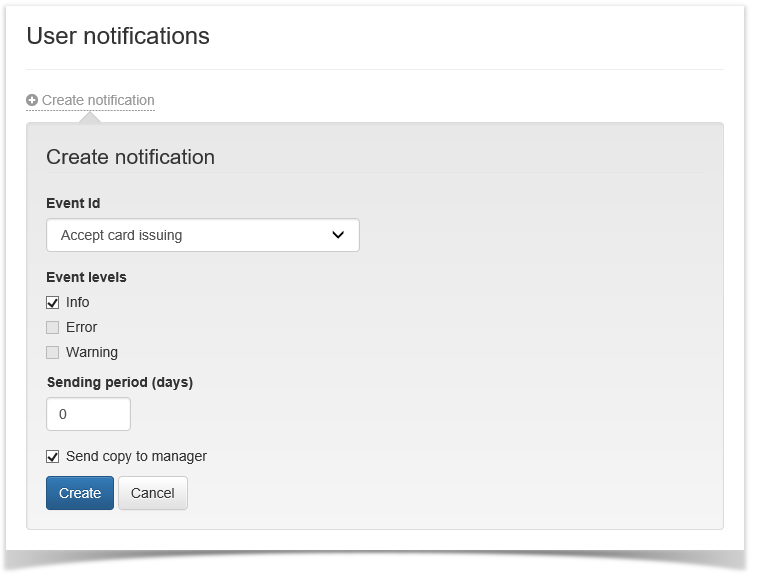Viewport: 758px width, 579px height.
Task: Enable the Error event level checkbox
Action: point(53,328)
